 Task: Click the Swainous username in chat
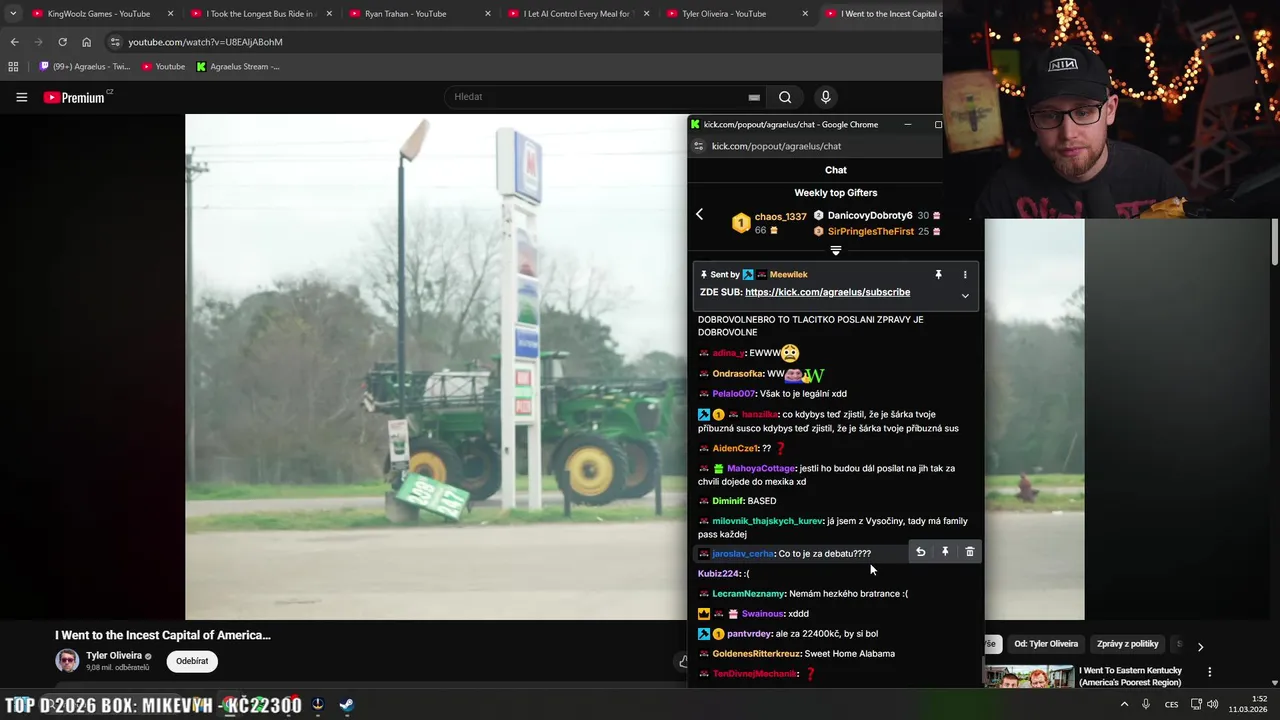[762, 614]
